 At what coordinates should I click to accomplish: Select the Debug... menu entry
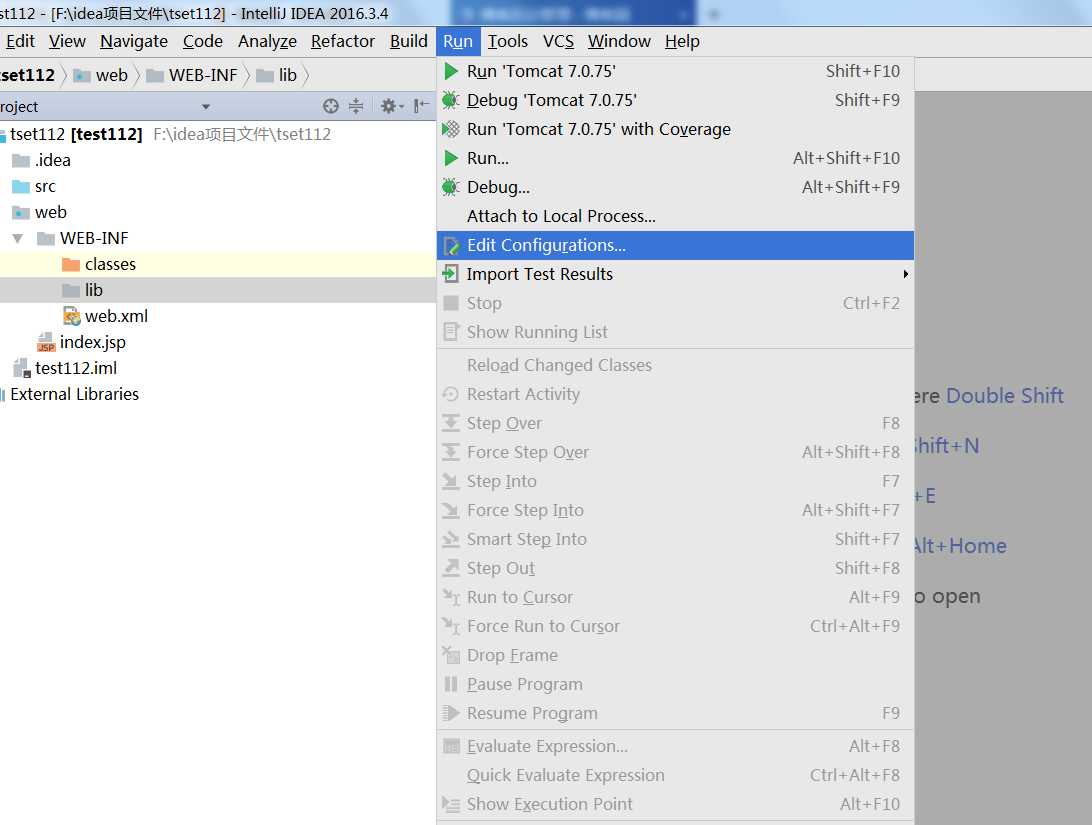[x=675, y=187]
